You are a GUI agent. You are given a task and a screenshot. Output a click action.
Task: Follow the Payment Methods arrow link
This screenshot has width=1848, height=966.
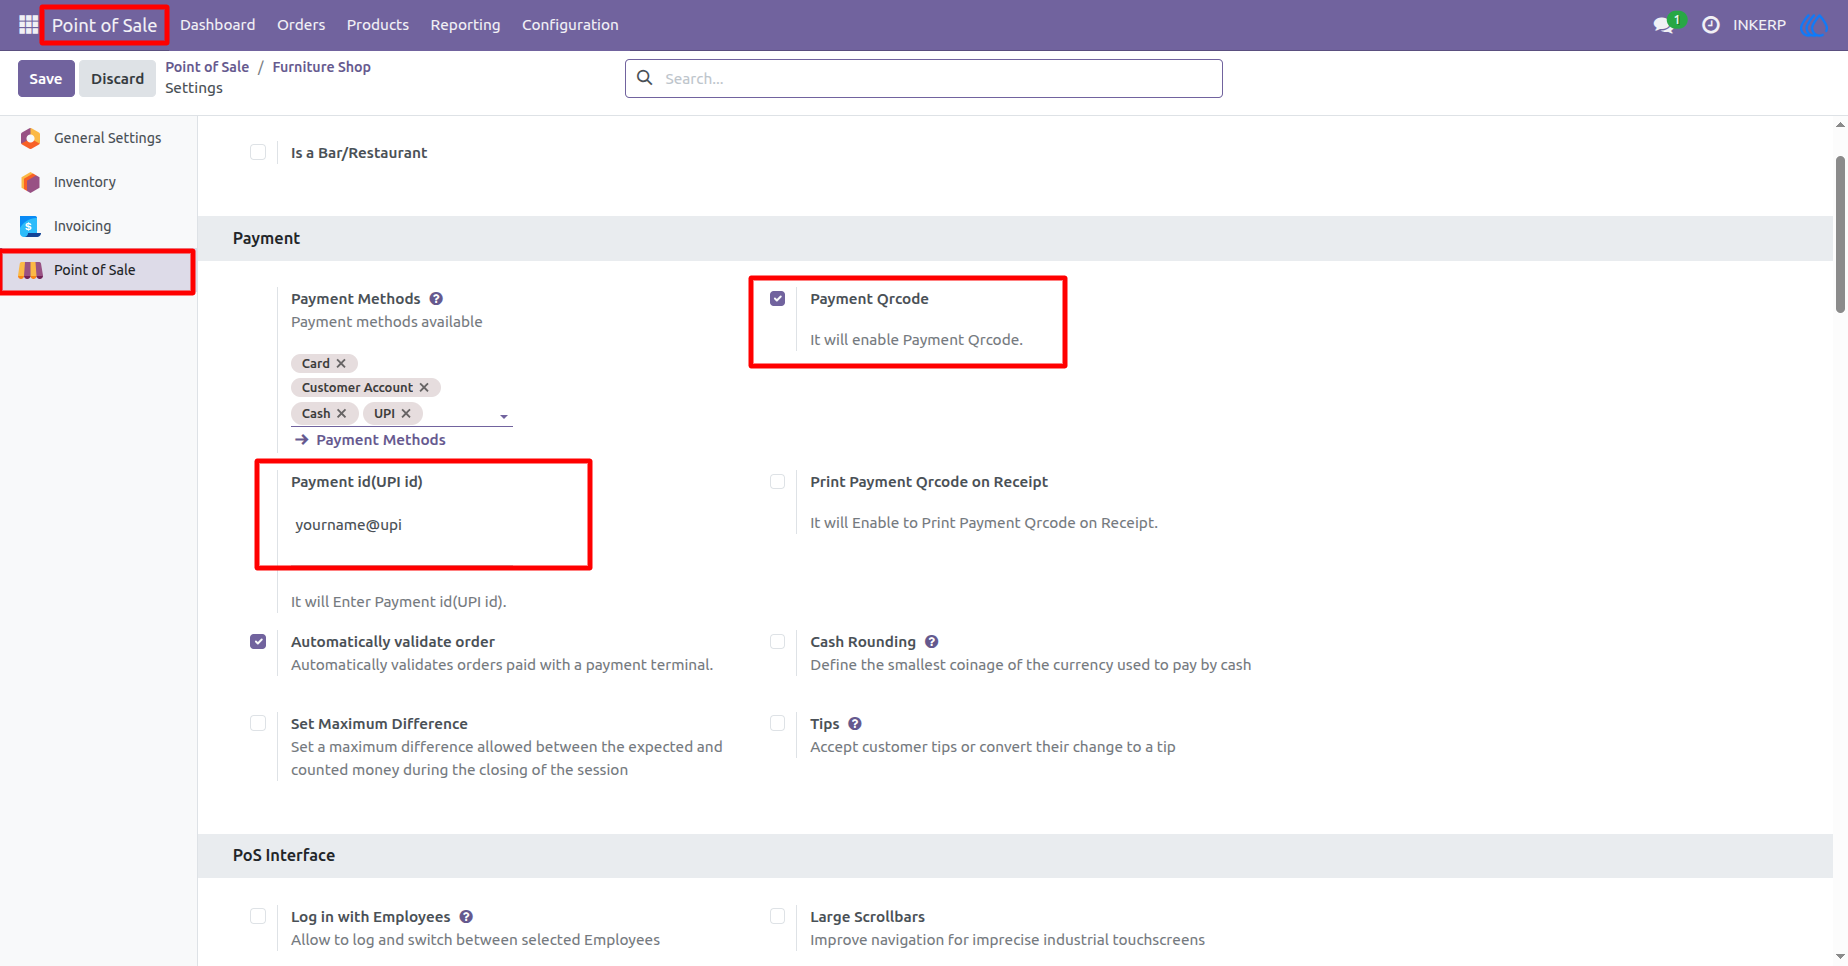click(370, 440)
